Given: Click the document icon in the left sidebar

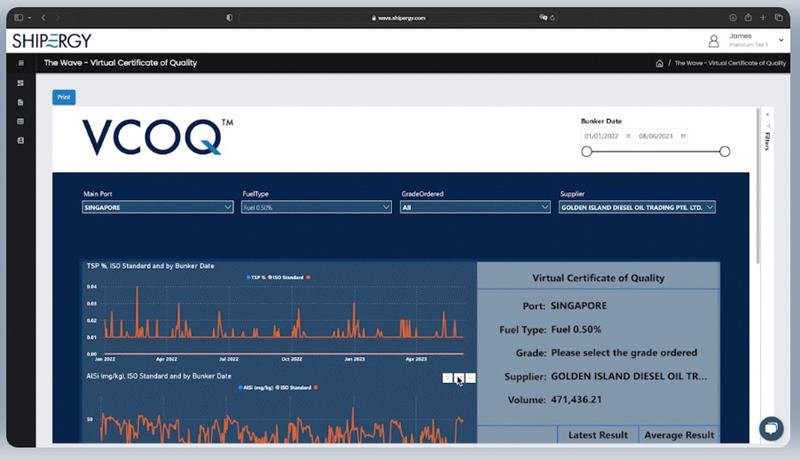Looking at the screenshot, I should 20,102.
